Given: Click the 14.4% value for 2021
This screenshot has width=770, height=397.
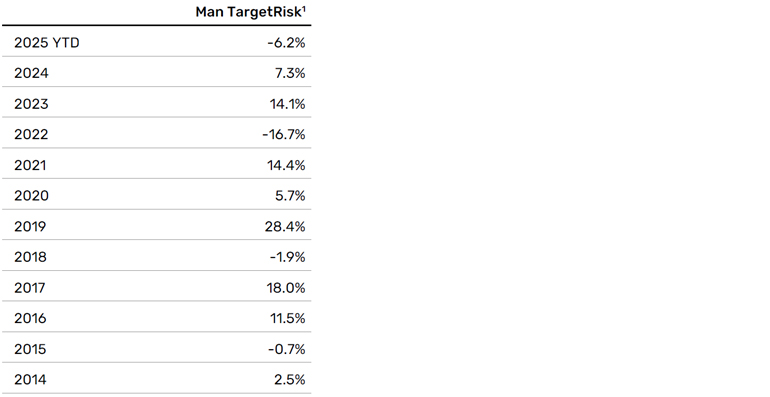Looking at the screenshot, I should (286, 165).
